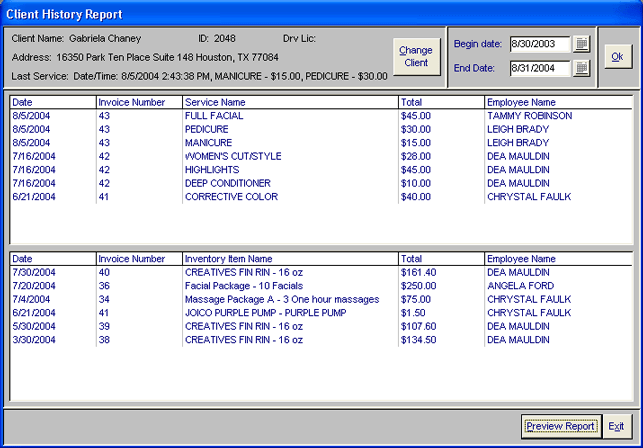Viewport: 643px width, 448px height.
Task: Open the End Date calendar picker
Action: [x=581, y=68]
